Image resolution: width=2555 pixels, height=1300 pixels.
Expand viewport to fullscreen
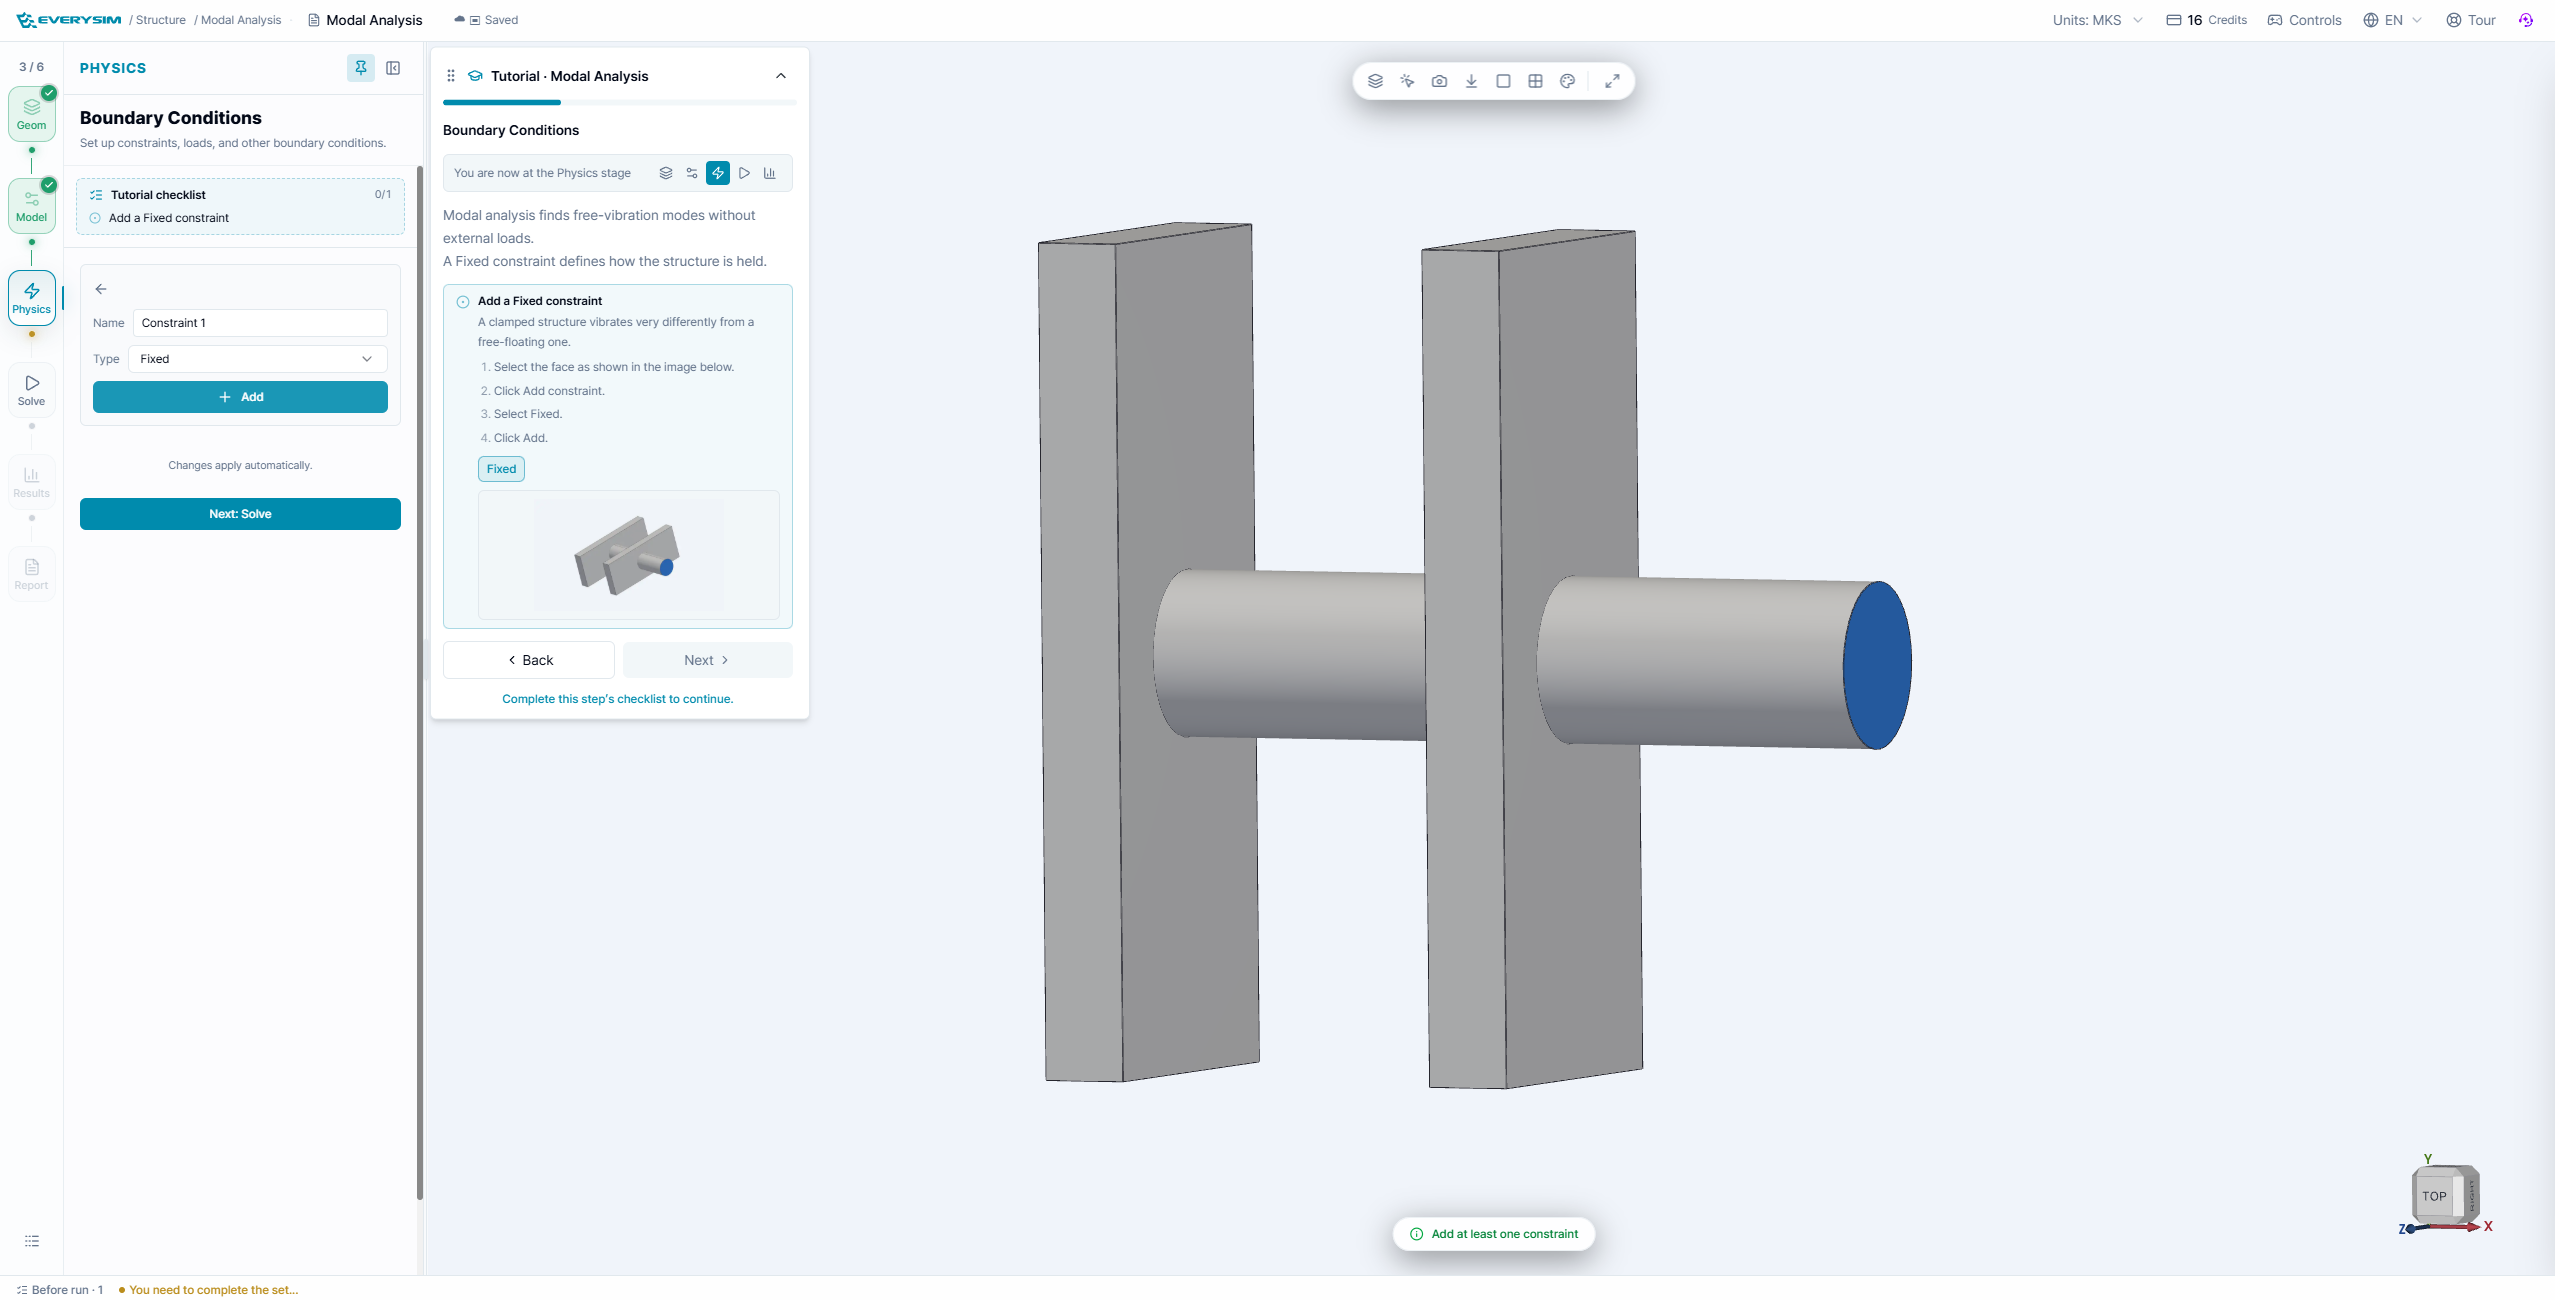[1612, 81]
